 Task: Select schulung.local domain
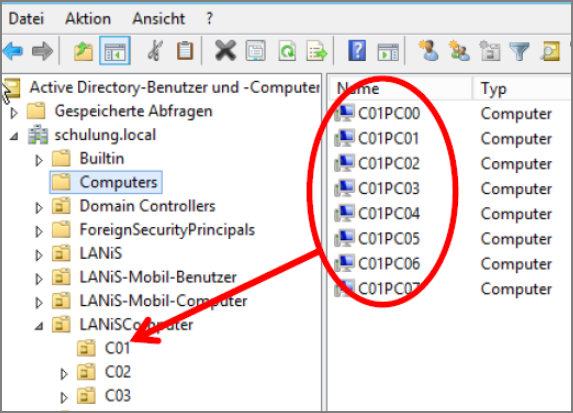tap(105, 135)
